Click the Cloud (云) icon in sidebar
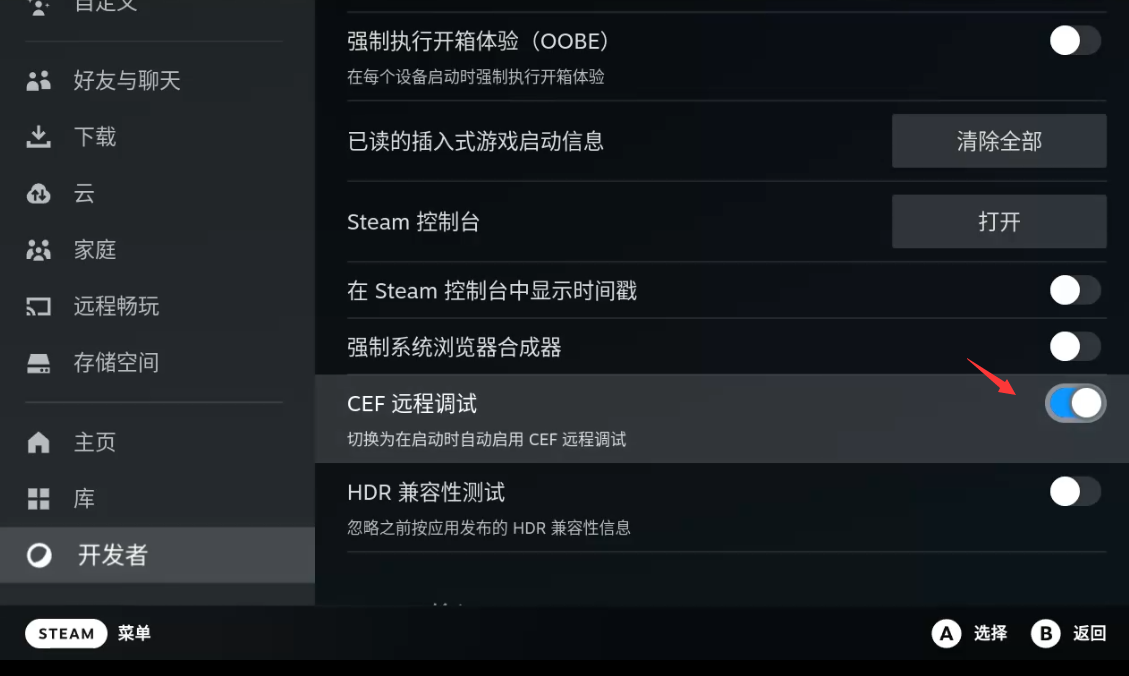Image resolution: width=1129 pixels, height=676 pixels. pos(38,194)
